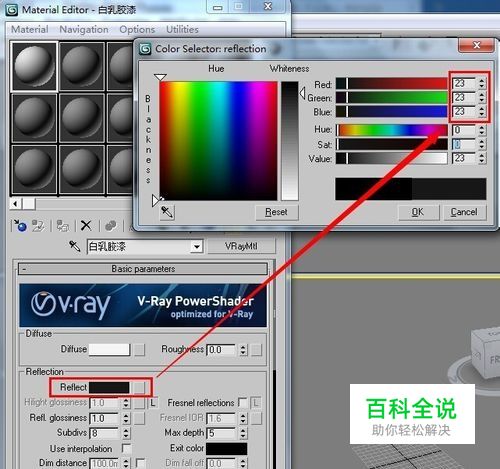Click Blue channel slider
Image resolution: width=500 pixels, height=469 pixels.
[392, 111]
